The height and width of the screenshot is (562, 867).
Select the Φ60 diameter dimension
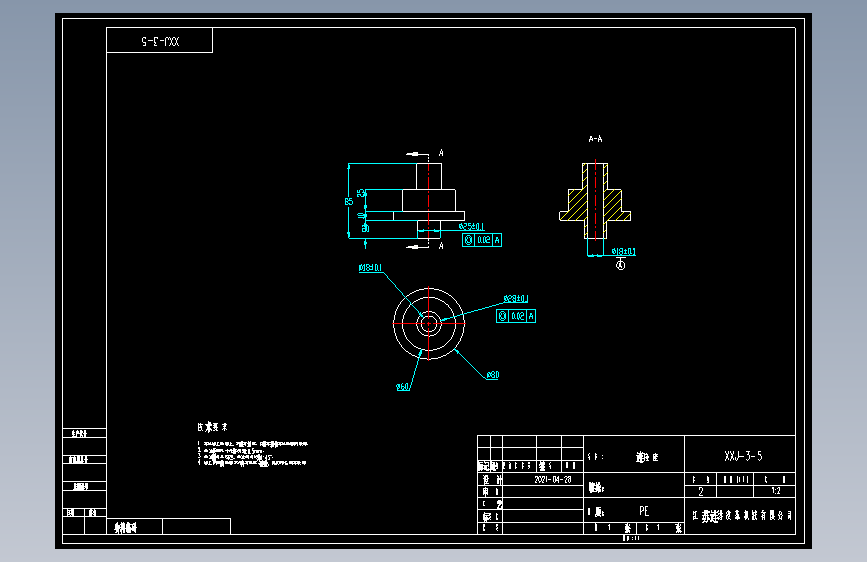[x=403, y=387]
